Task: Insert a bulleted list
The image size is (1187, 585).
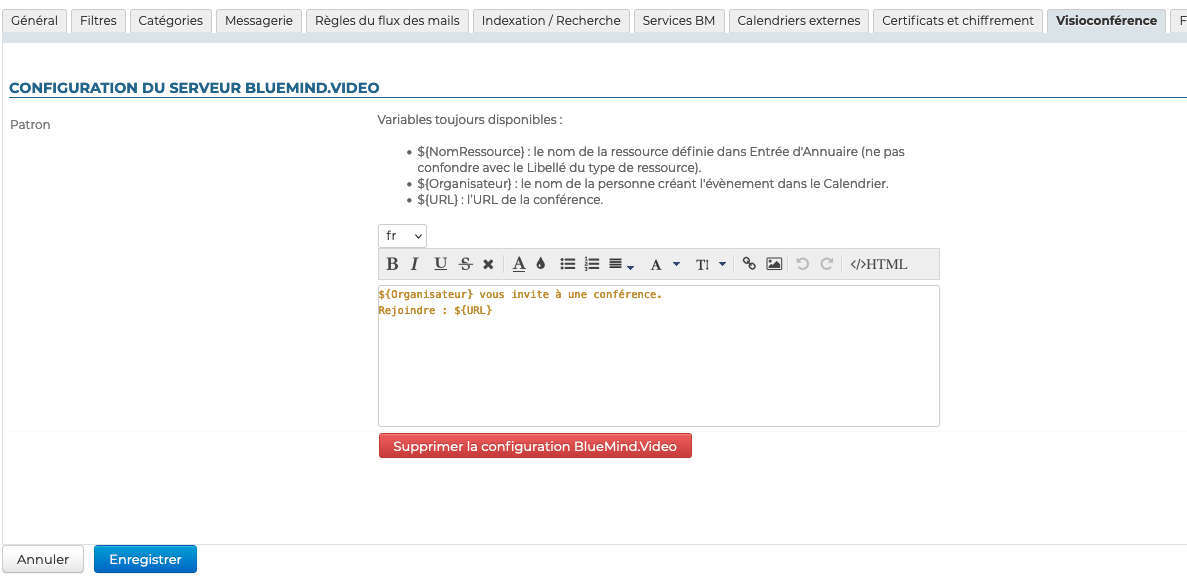Action: 567,264
